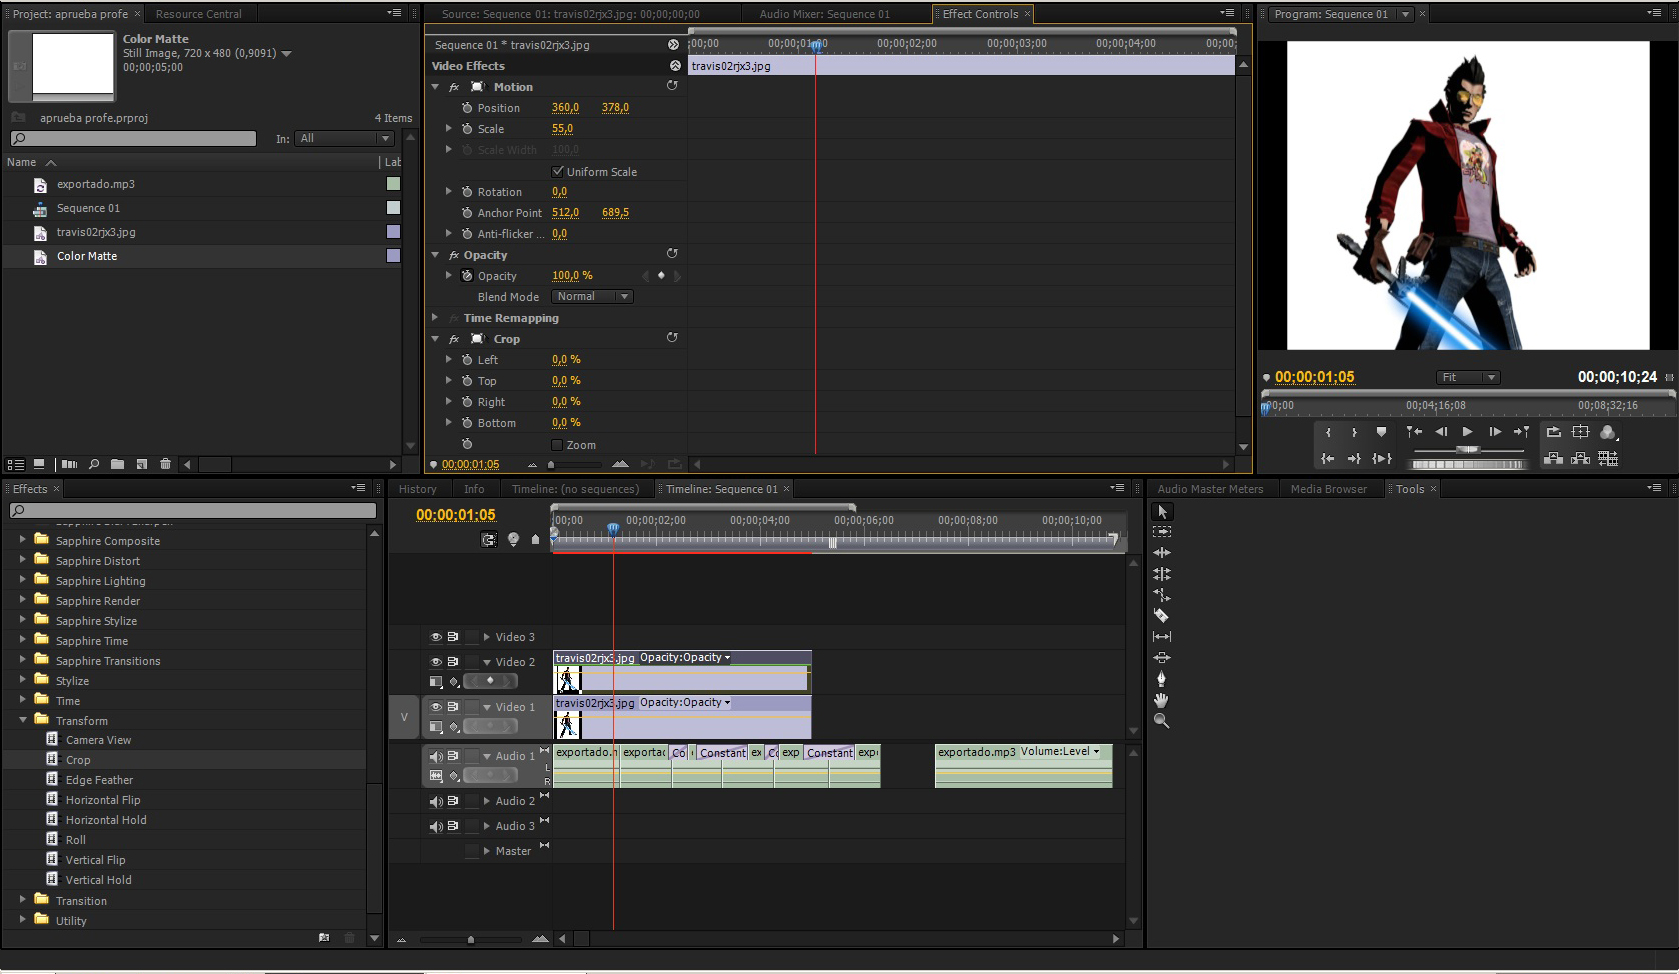Click the label color swatch for exportado.mp3
Screen dimensions: 1679x974
(x=393, y=184)
